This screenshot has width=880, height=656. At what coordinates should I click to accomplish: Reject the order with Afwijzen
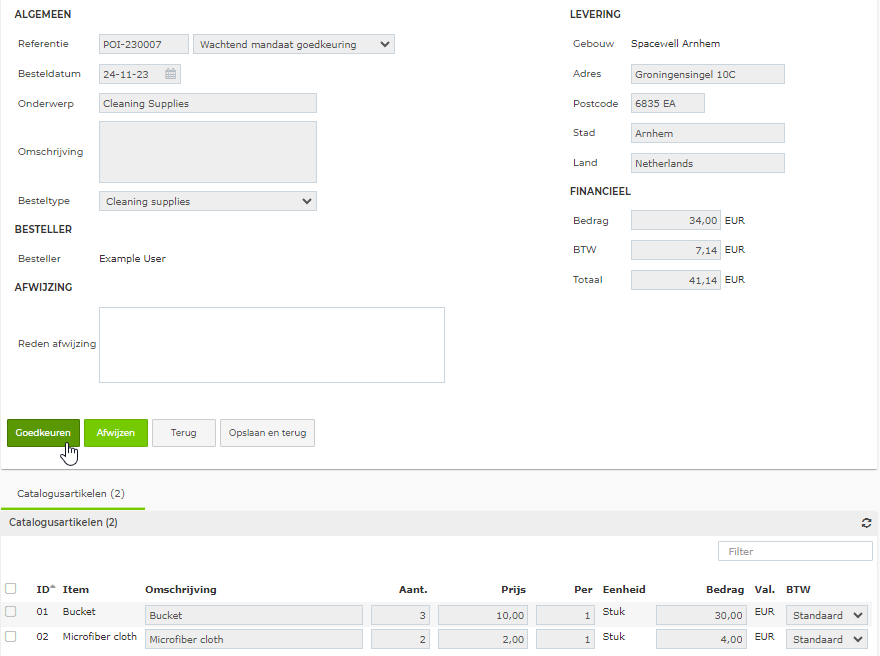(x=116, y=433)
